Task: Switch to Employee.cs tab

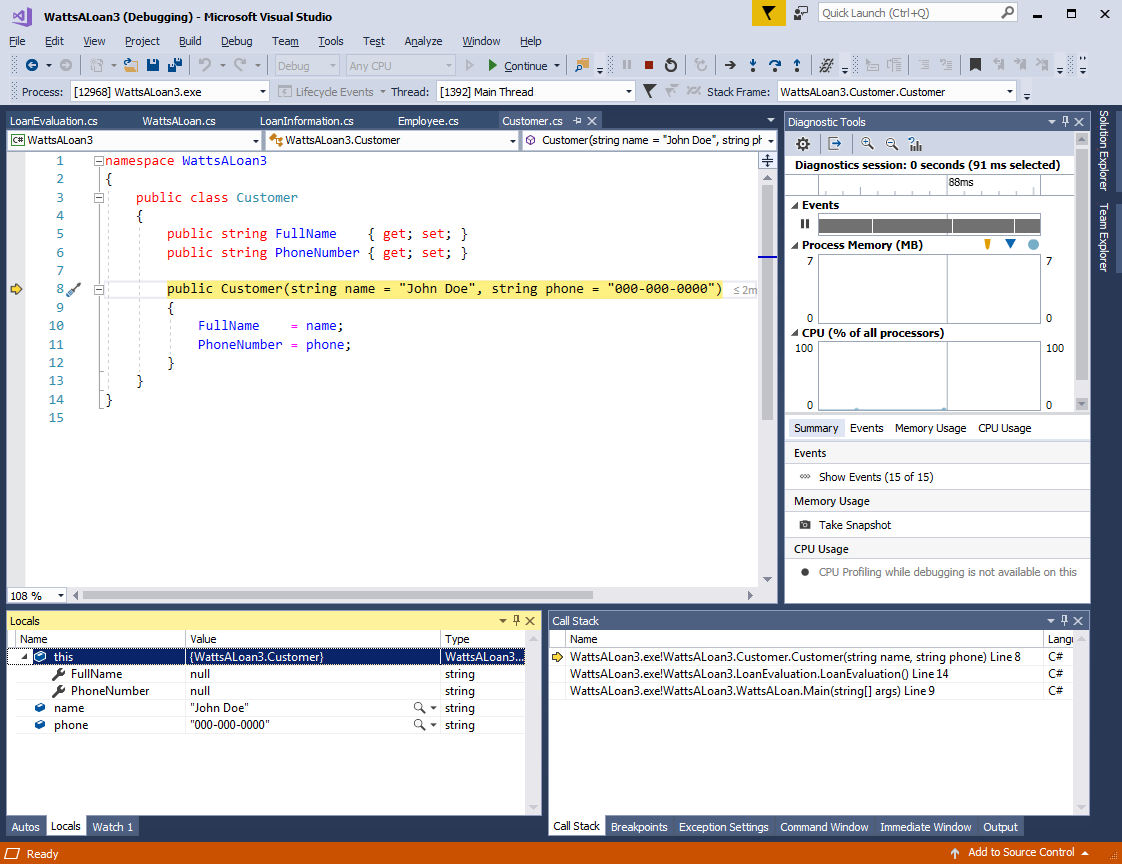Action: (428, 121)
